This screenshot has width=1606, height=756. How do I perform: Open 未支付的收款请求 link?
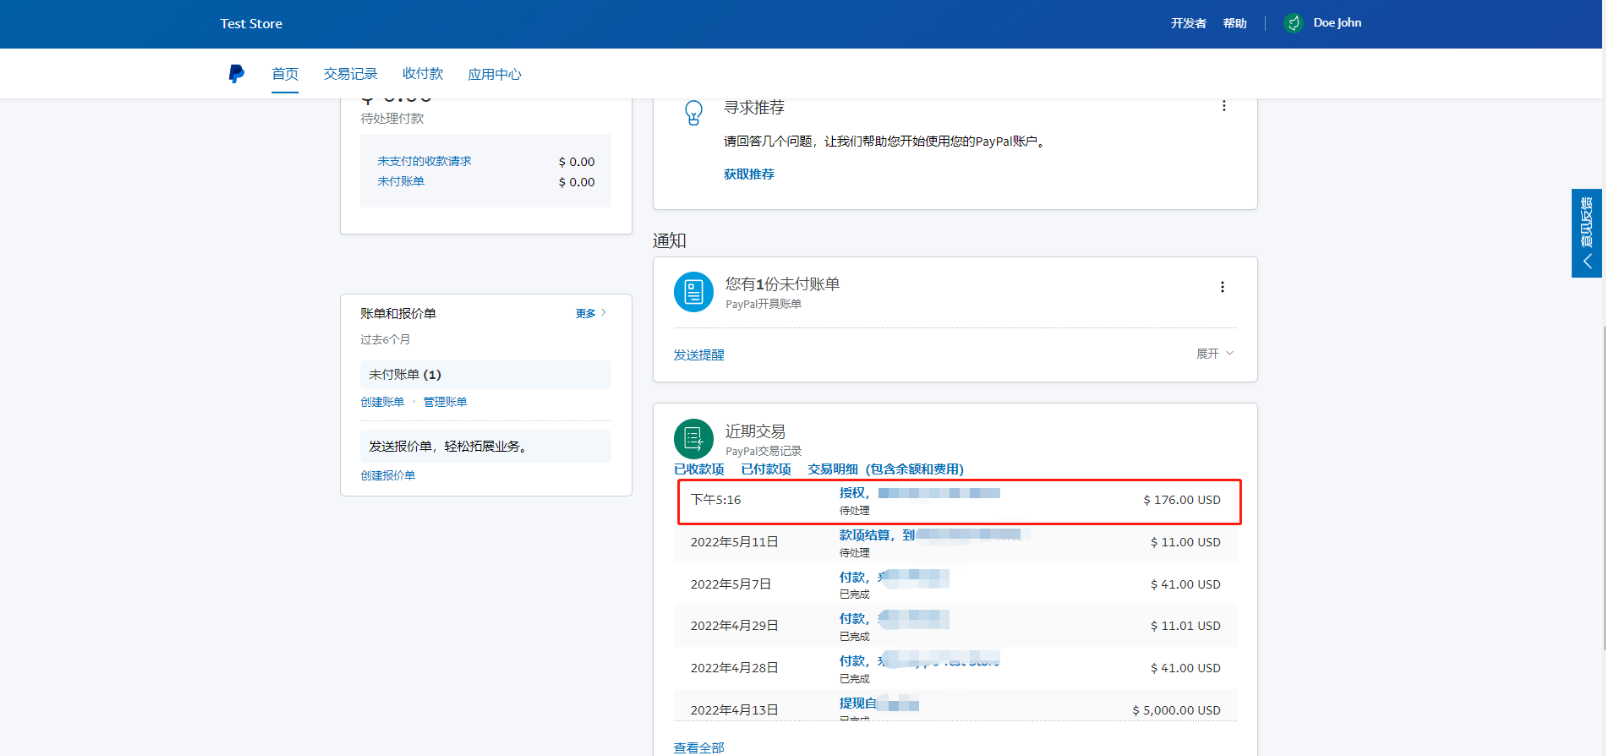click(x=424, y=161)
